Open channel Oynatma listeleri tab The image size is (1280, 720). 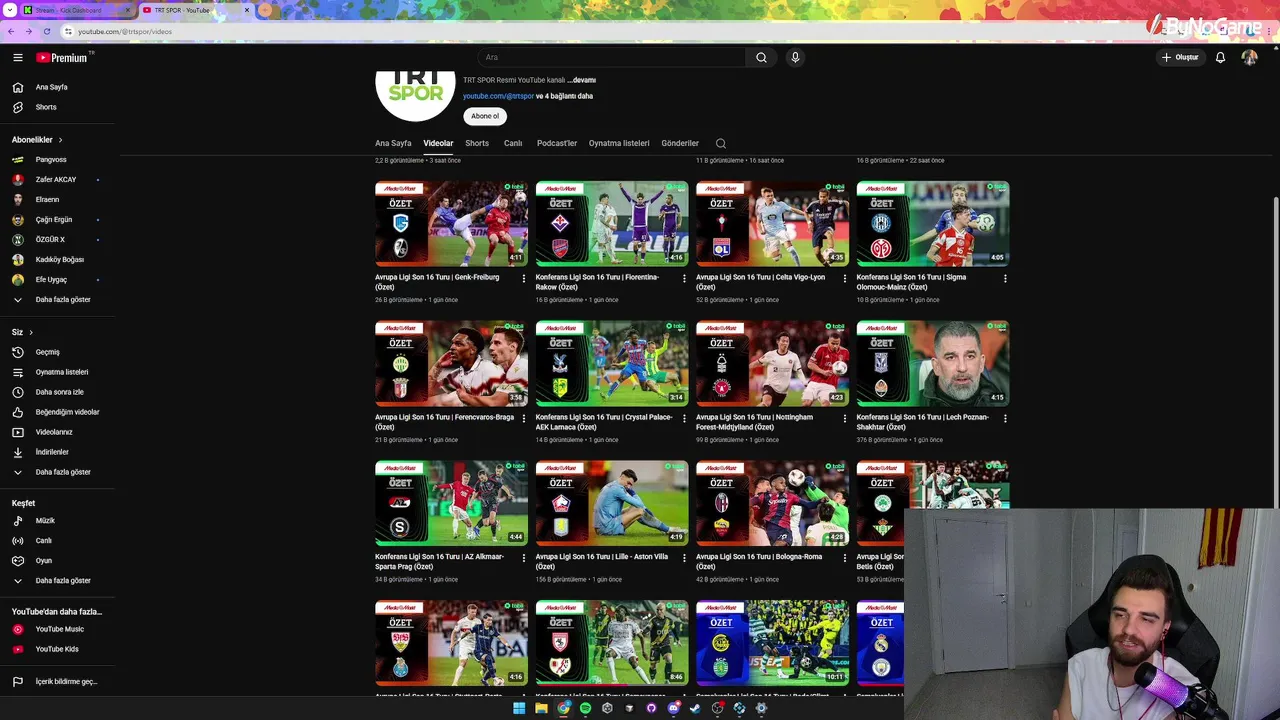[x=619, y=143]
